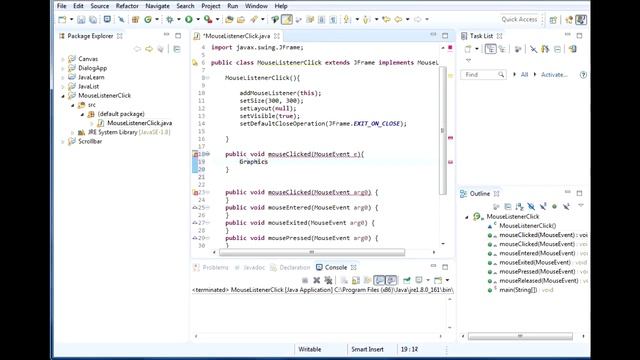Image resolution: width=640 pixels, height=360 pixels.
Task: Click the Open Perspective icon near Quick Access
Action: click(553, 20)
